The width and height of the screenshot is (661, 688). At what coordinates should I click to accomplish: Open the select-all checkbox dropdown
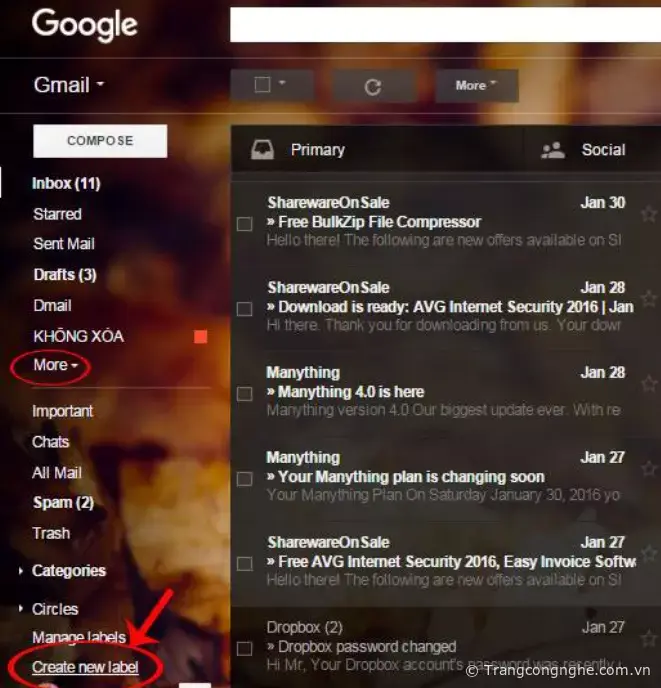(282, 85)
